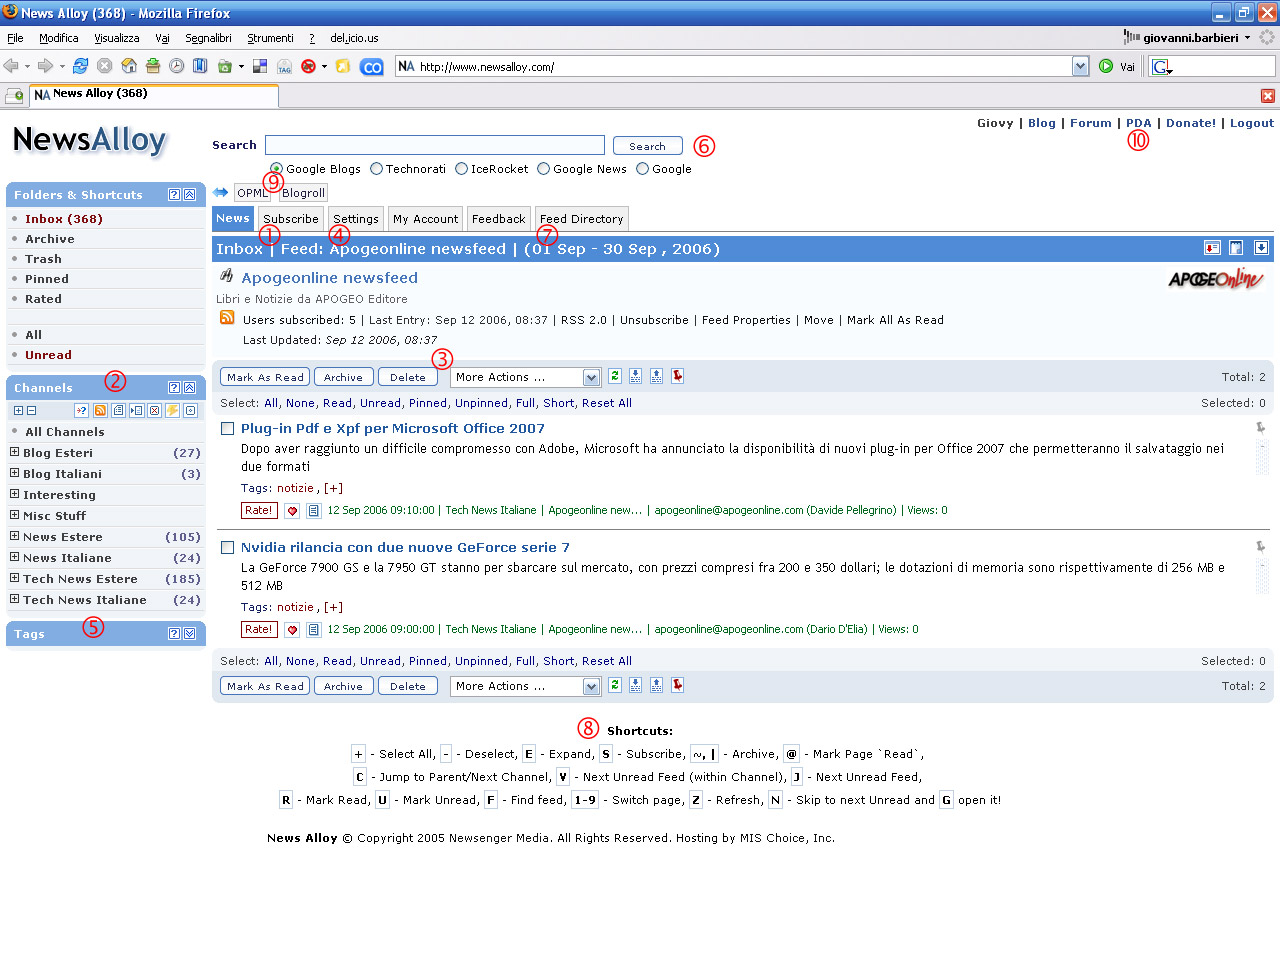Viewport: 1280px width, 966px height.
Task: Click the red X icon in Channels toolbar
Action: point(154,411)
